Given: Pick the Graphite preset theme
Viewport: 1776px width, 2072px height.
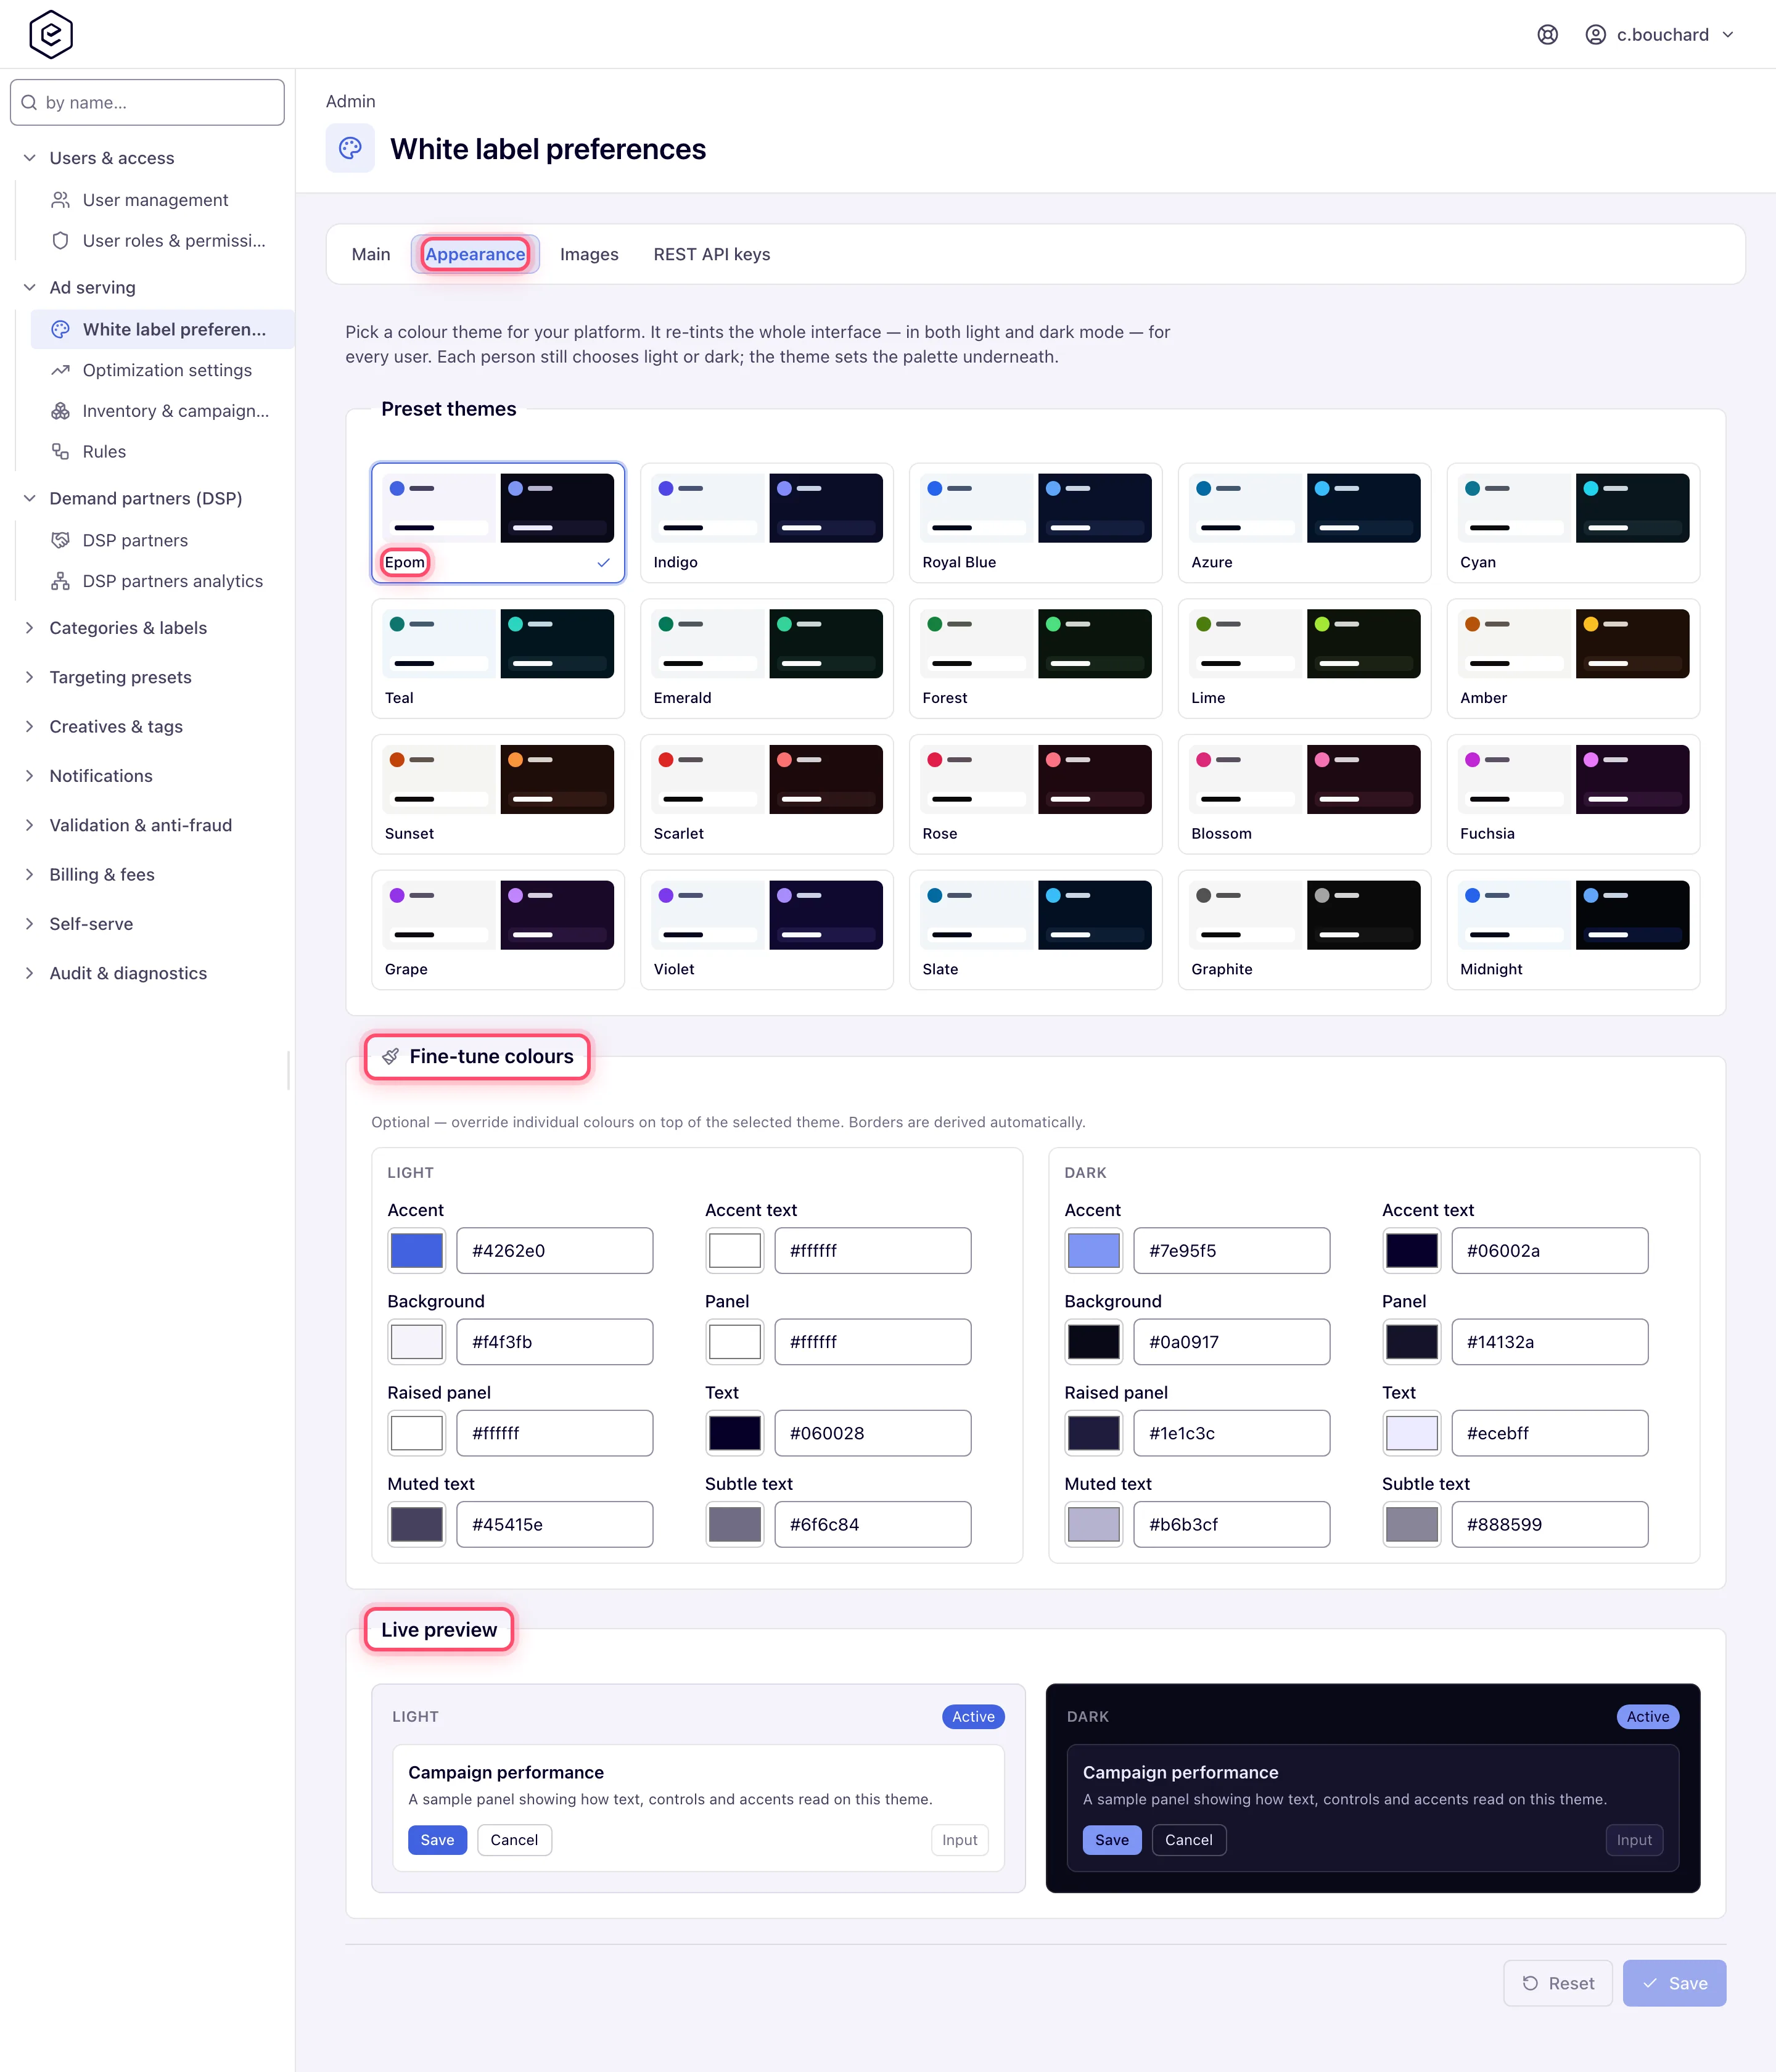Looking at the screenshot, I should tap(1304, 930).
